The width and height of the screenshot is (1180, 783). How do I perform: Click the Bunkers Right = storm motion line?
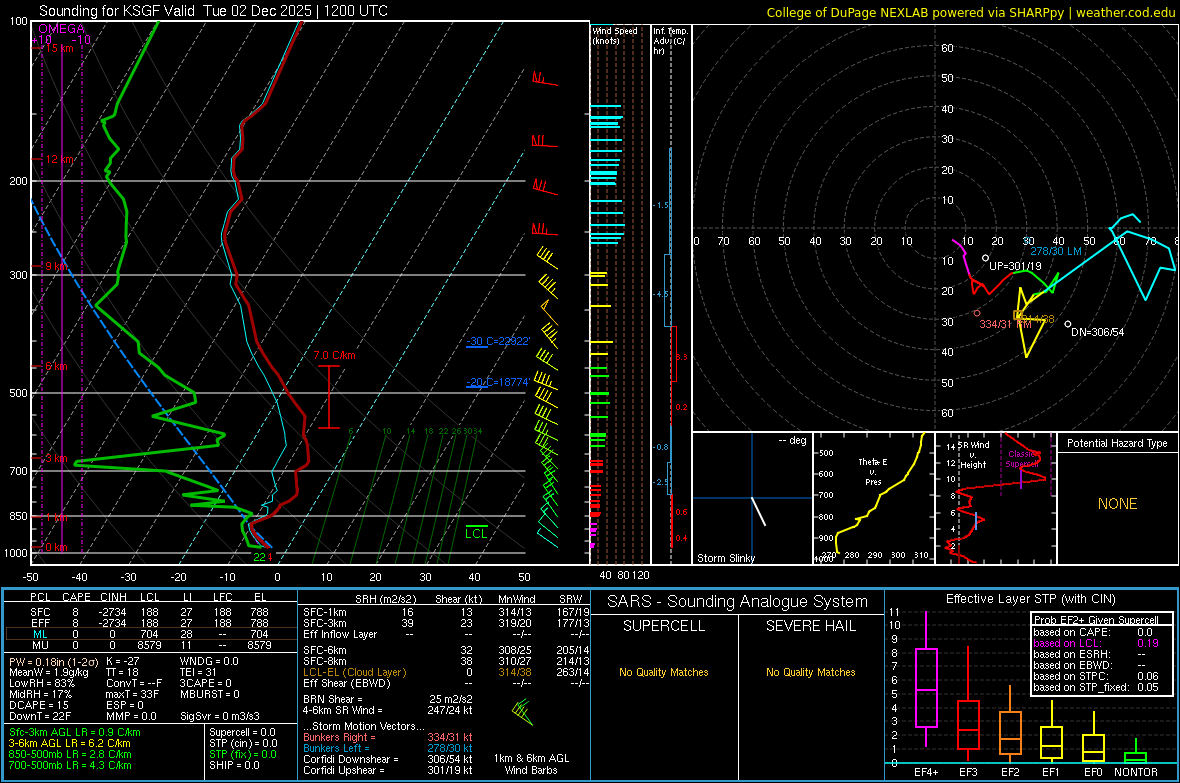click(x=388, y=737)
